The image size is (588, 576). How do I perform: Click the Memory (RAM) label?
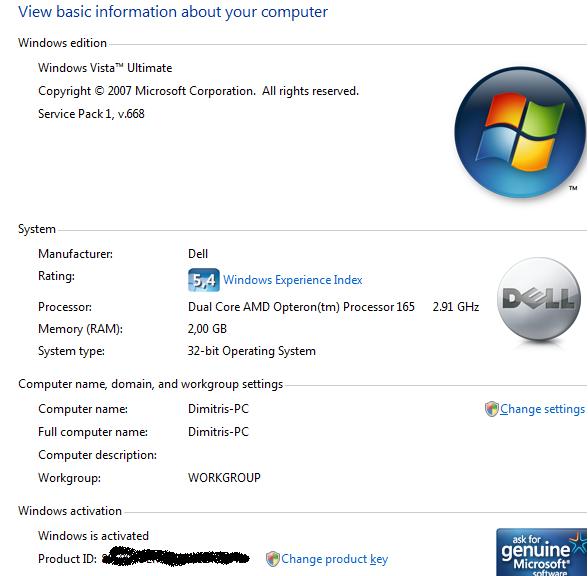click(x=80, y=329)
